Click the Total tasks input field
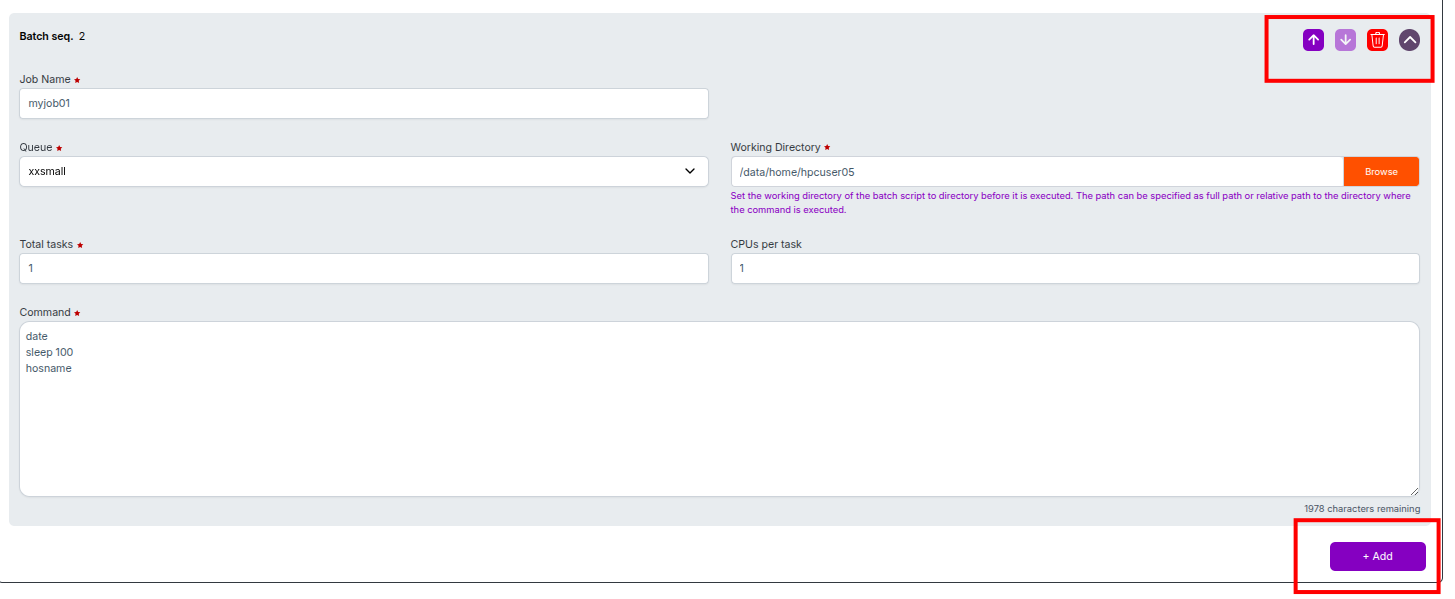 [x=364, y=268]
